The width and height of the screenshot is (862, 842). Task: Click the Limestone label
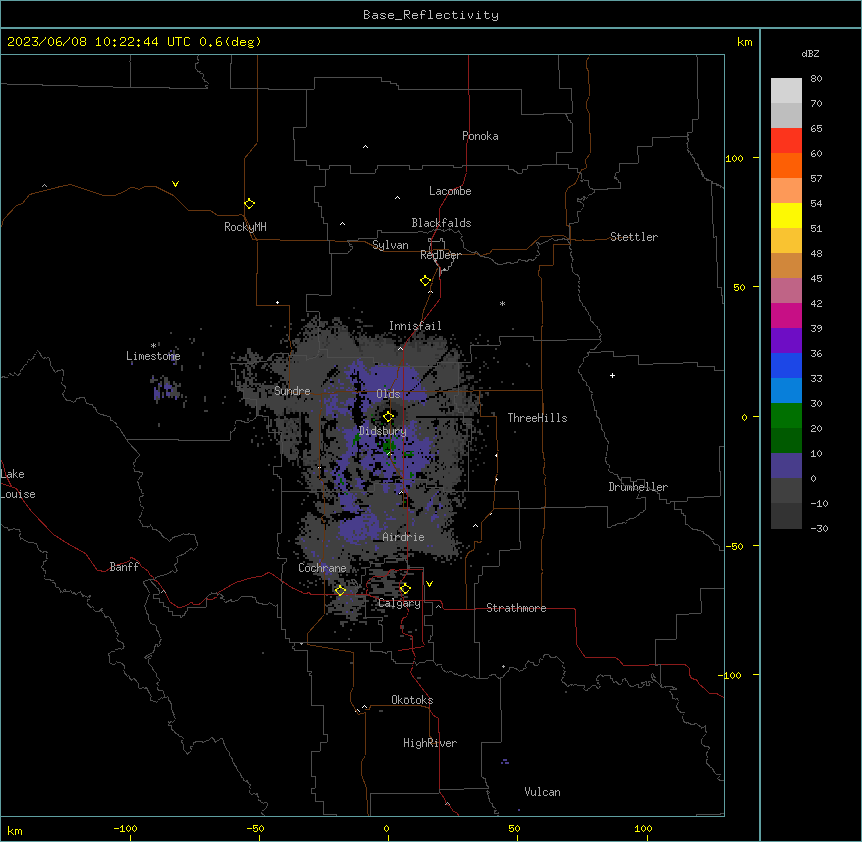coord(153,356)
